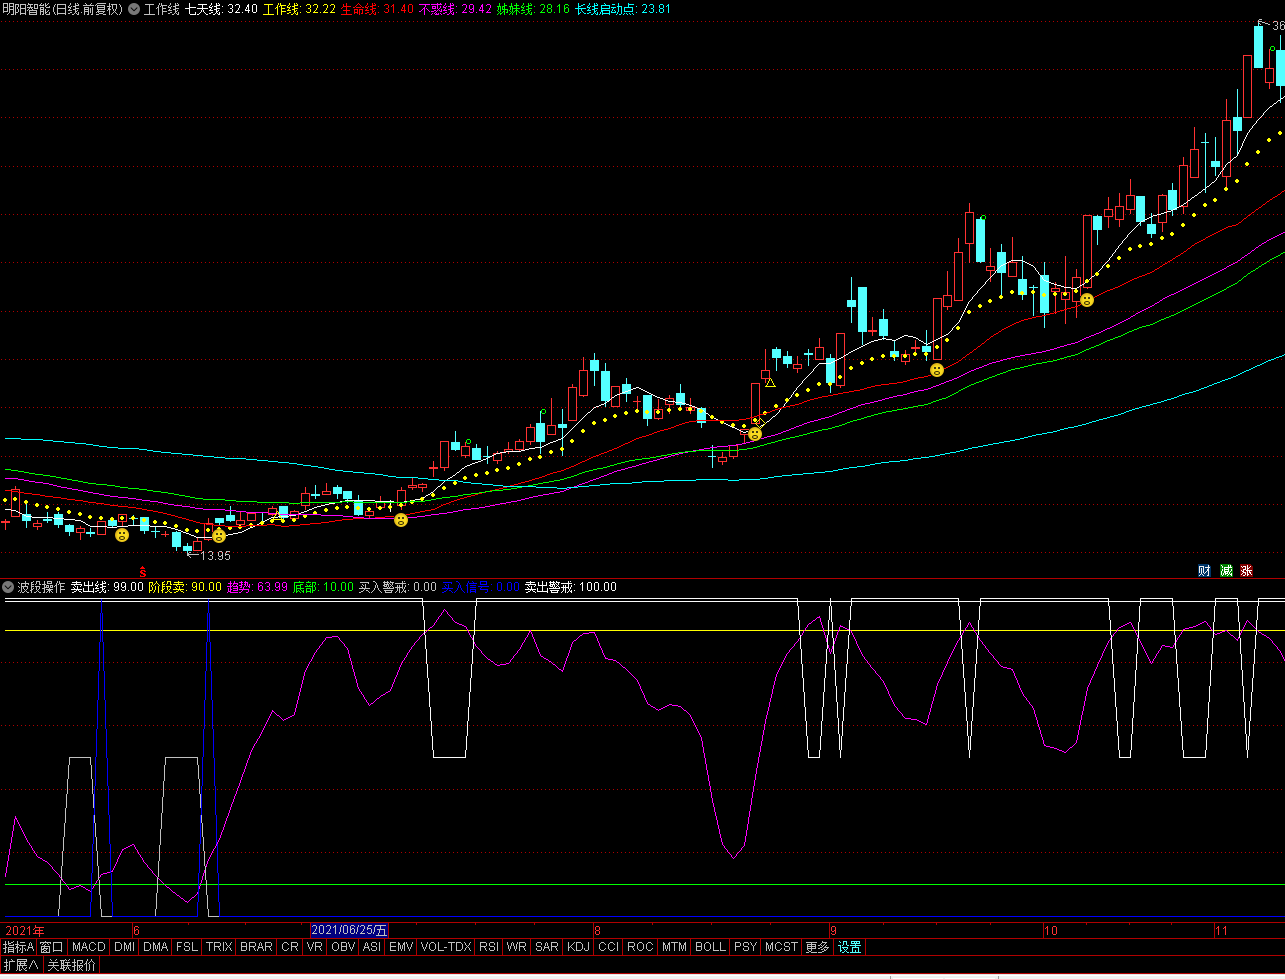The height and width of the screenshot is (979, 1285).
Task: Open the main chart indicator dropdown beside 工作线
Action: [x=134, y=9]
